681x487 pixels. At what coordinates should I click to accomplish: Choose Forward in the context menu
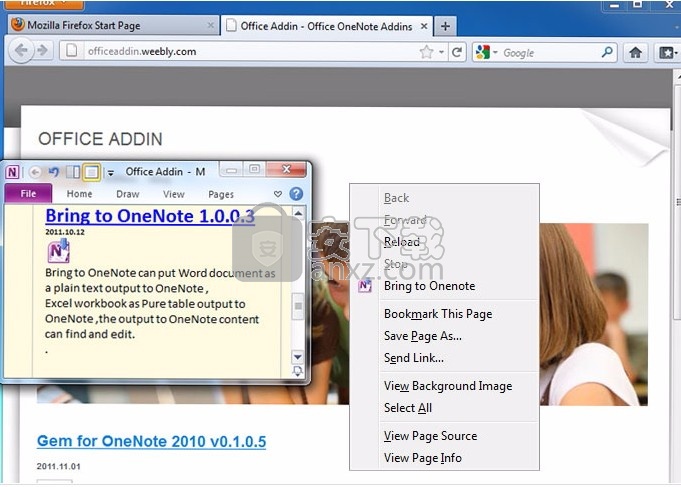coord(444,220)
